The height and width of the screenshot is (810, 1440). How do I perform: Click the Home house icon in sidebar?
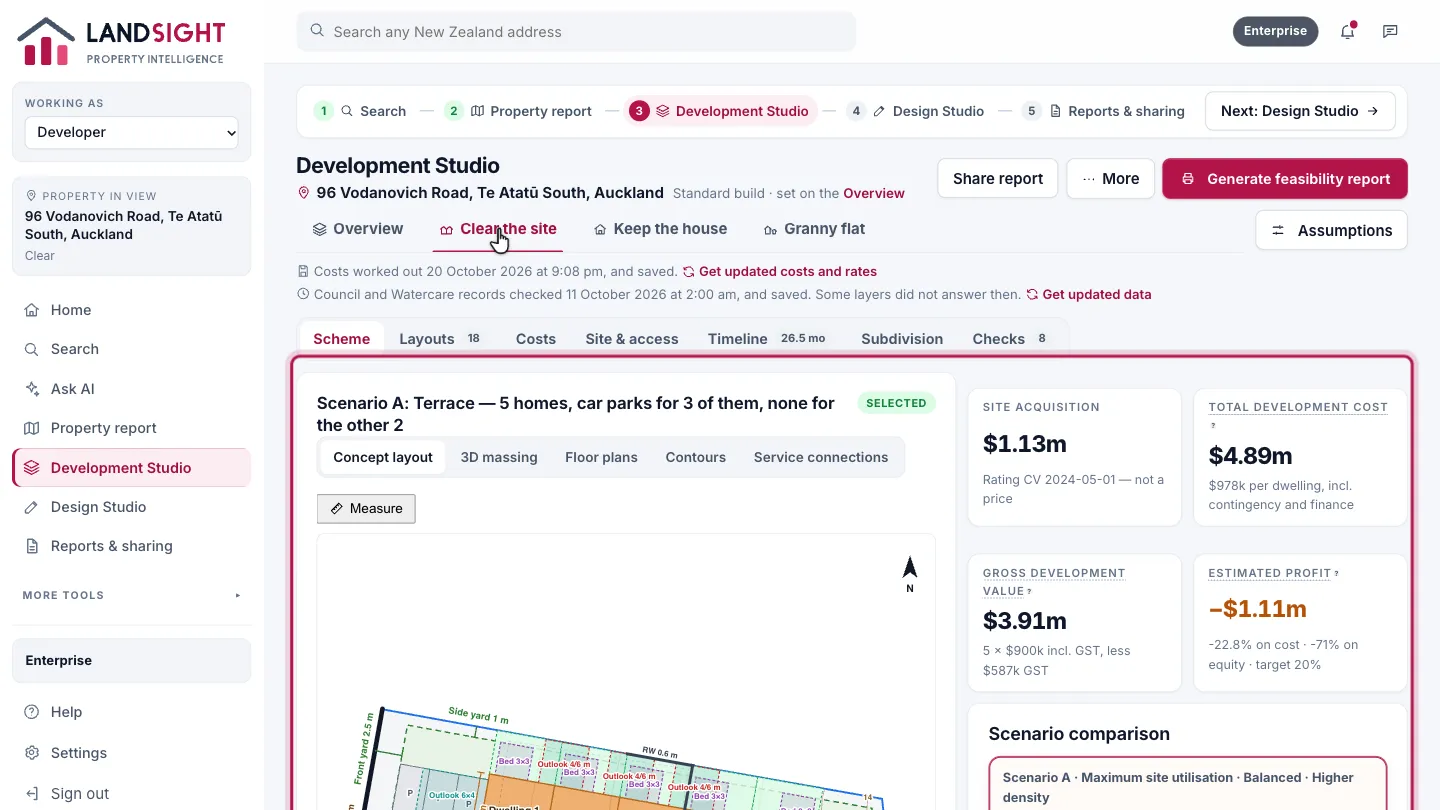coord(32,310)
